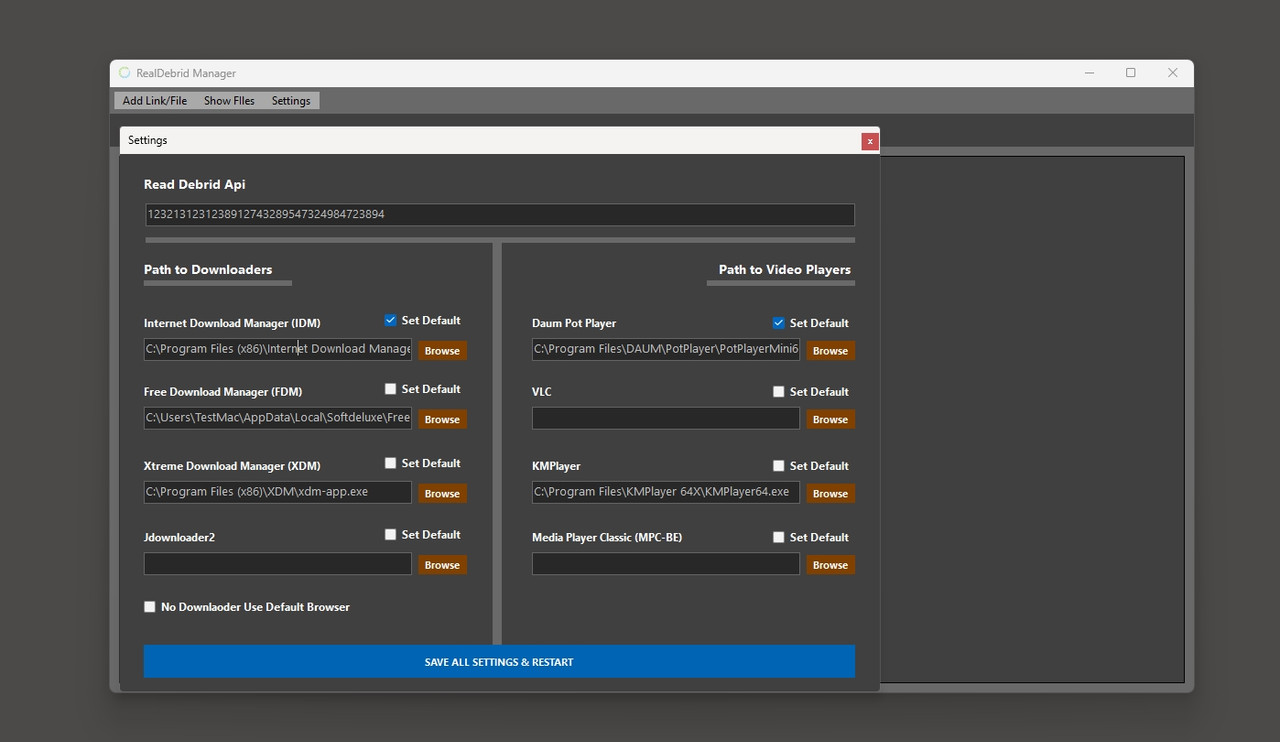Image resolution: width=1280 pixels, height=742 pixels.
Task: Disable Set Default for Daum Pot Player
Action: coord(778,322)
